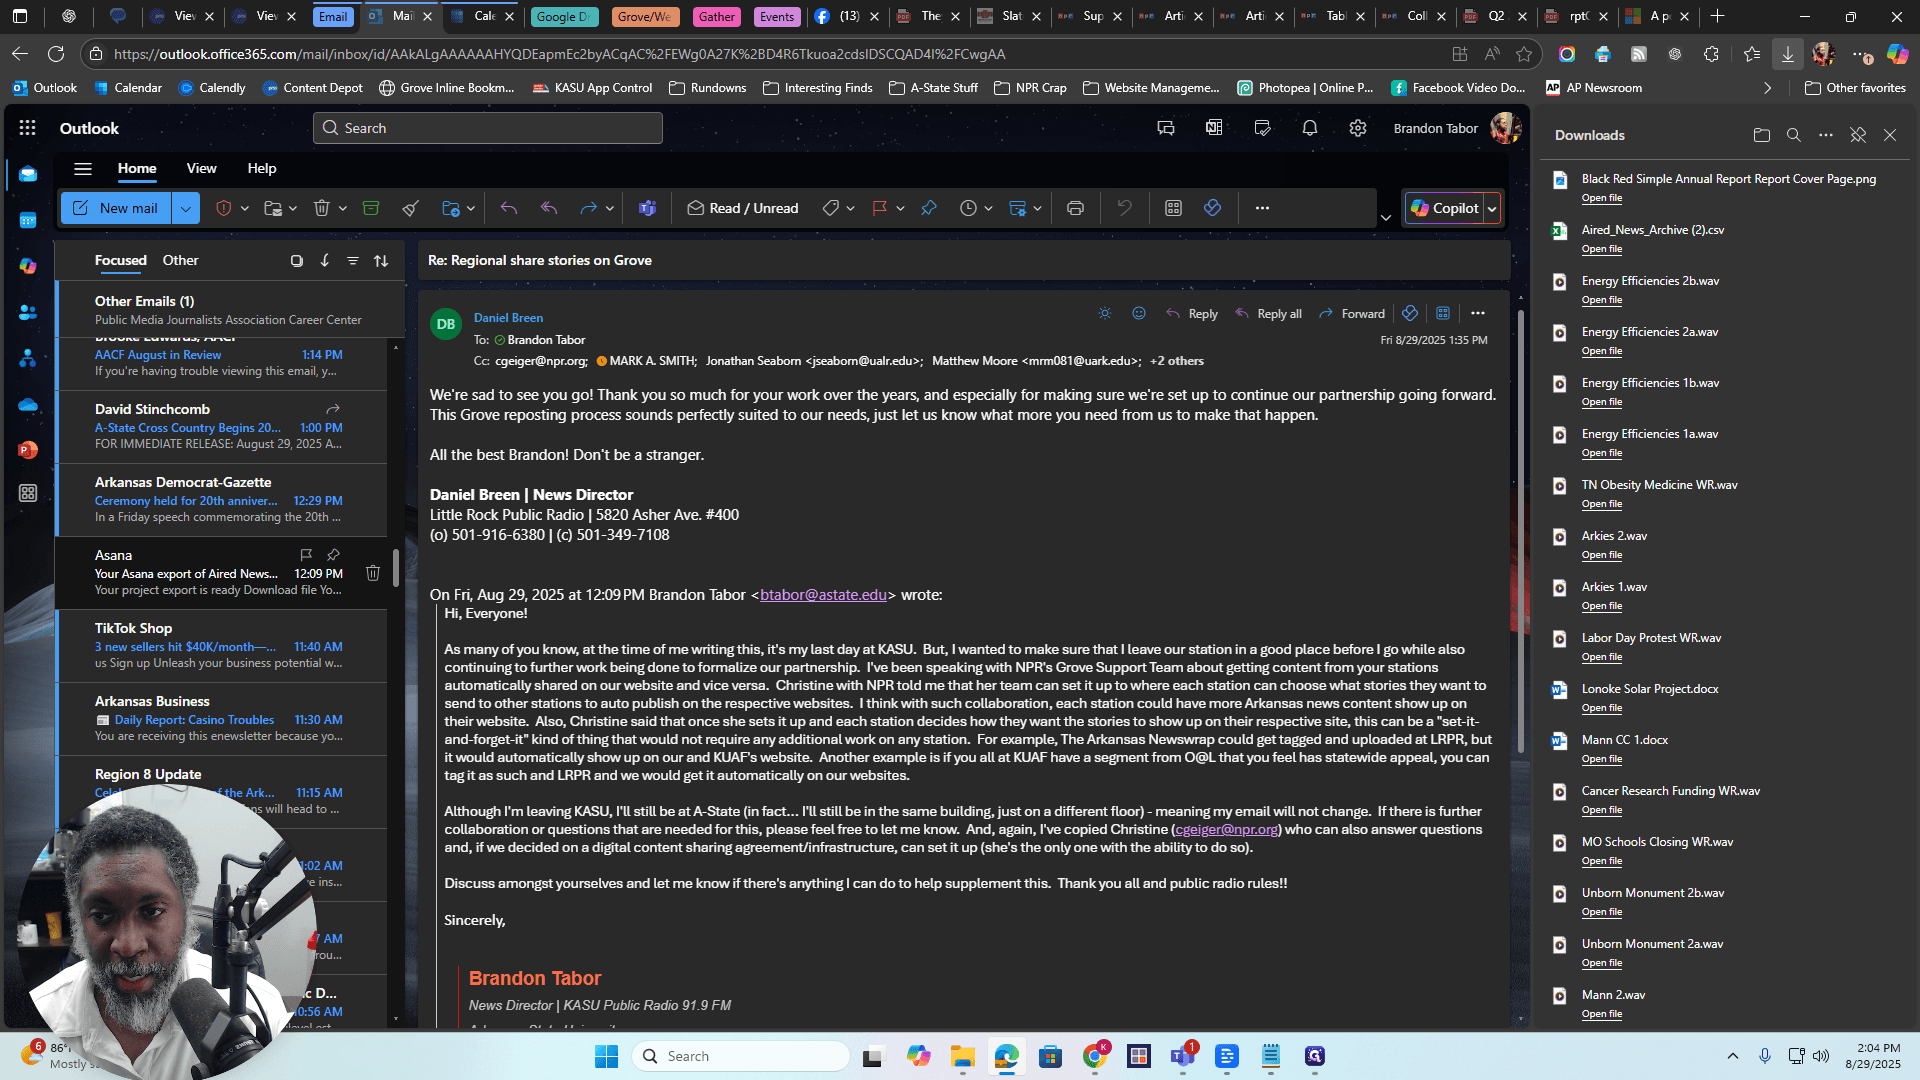This screenshot has width=1920, height=1080.
Task: Click the Sweep broom icon
Action: pyautogui.click(x=410, y=208)
